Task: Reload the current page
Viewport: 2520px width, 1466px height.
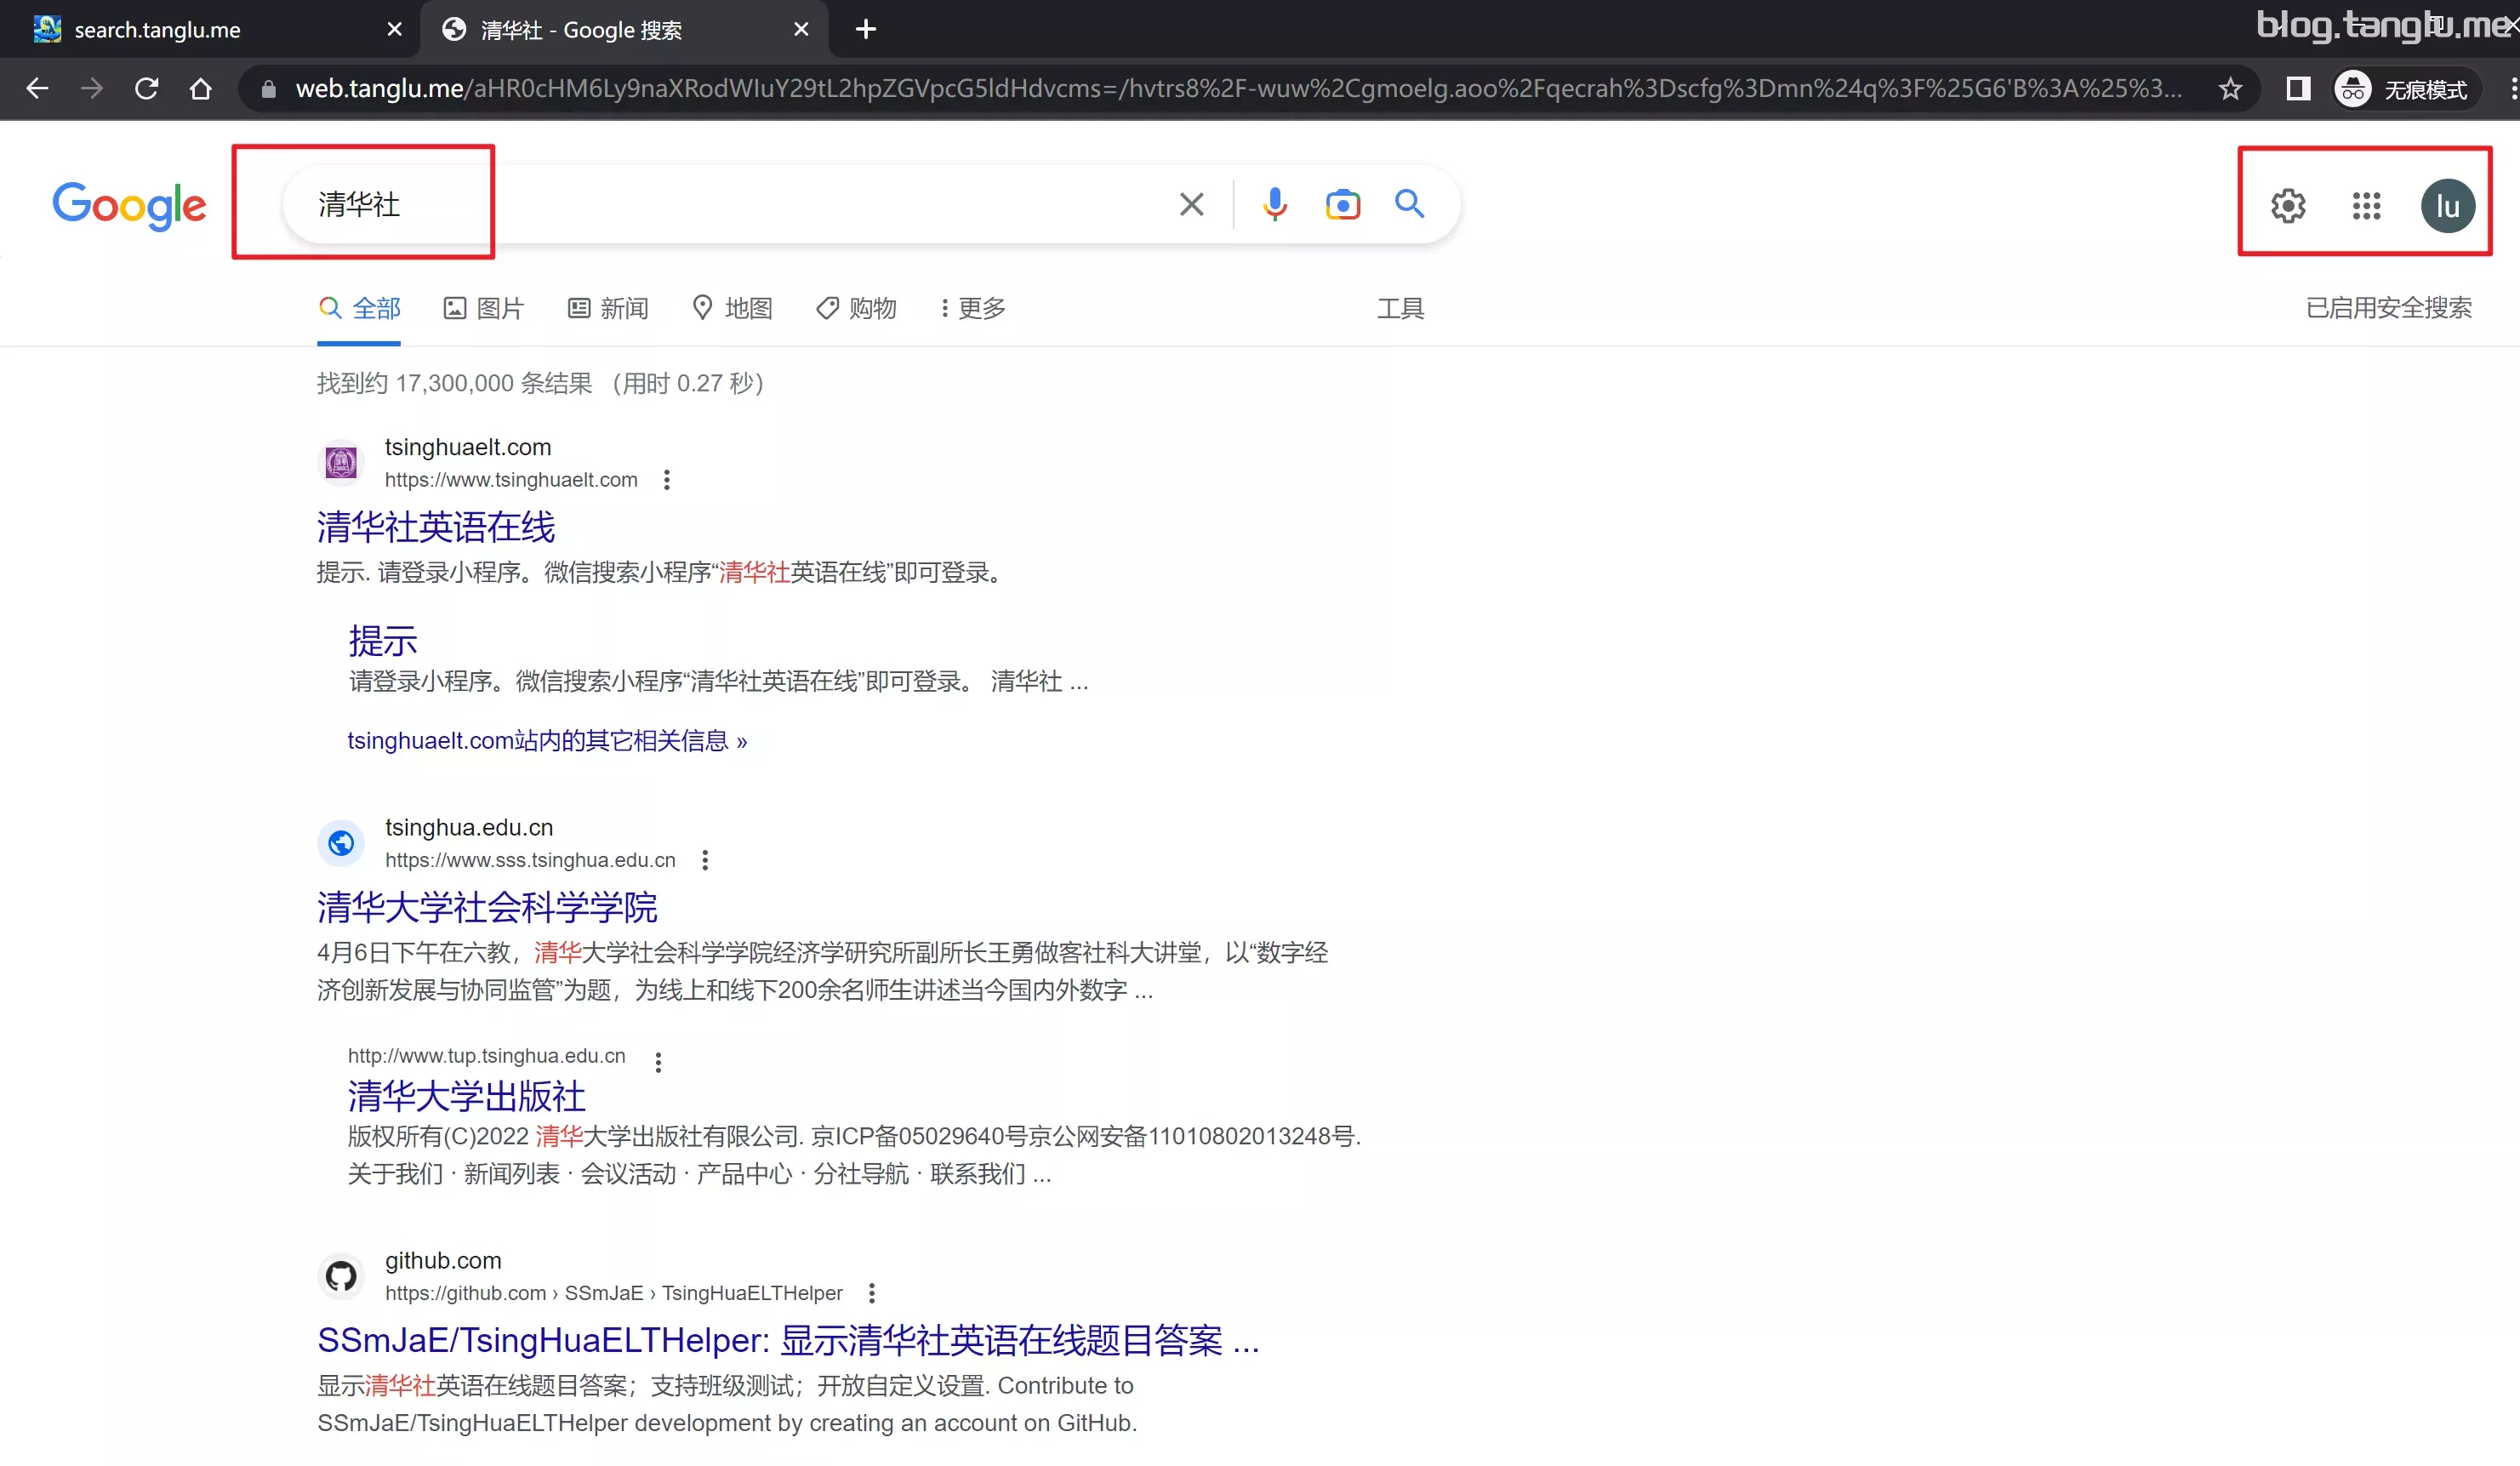Action: click(146, 88)
